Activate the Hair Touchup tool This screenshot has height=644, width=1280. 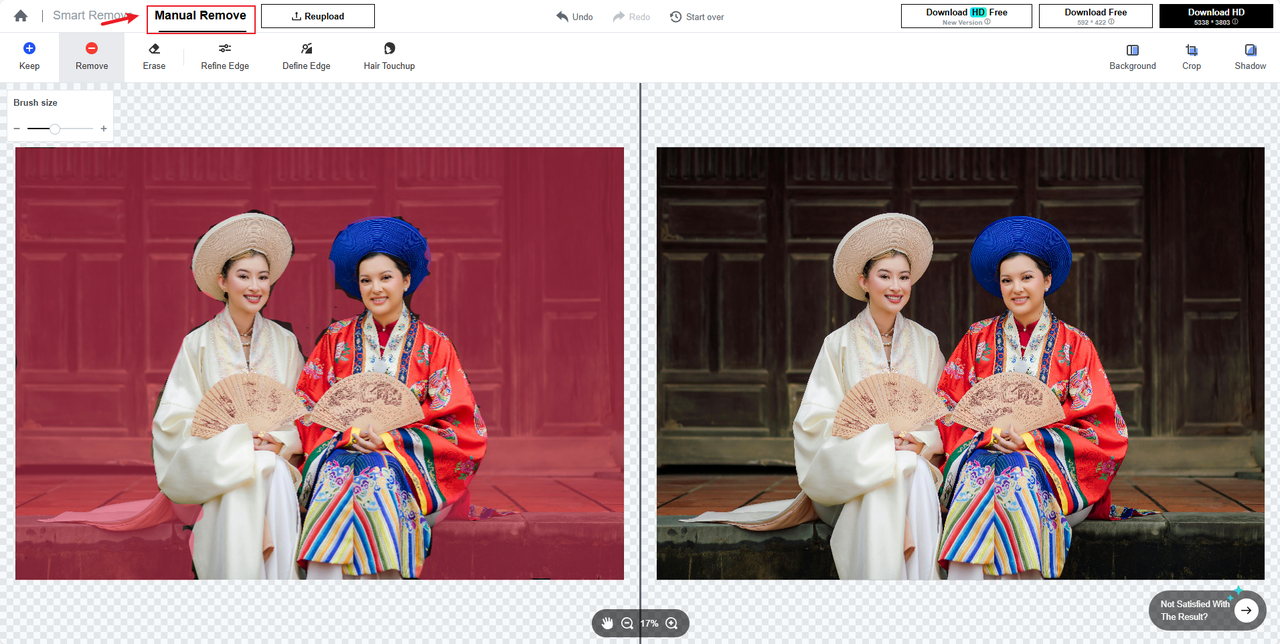click(389, 57)
